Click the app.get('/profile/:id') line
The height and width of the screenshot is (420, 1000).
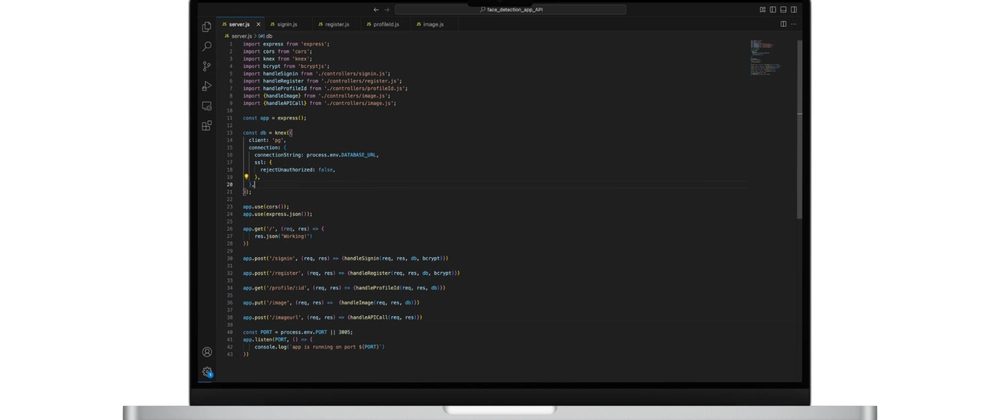(x=344, y=287)
